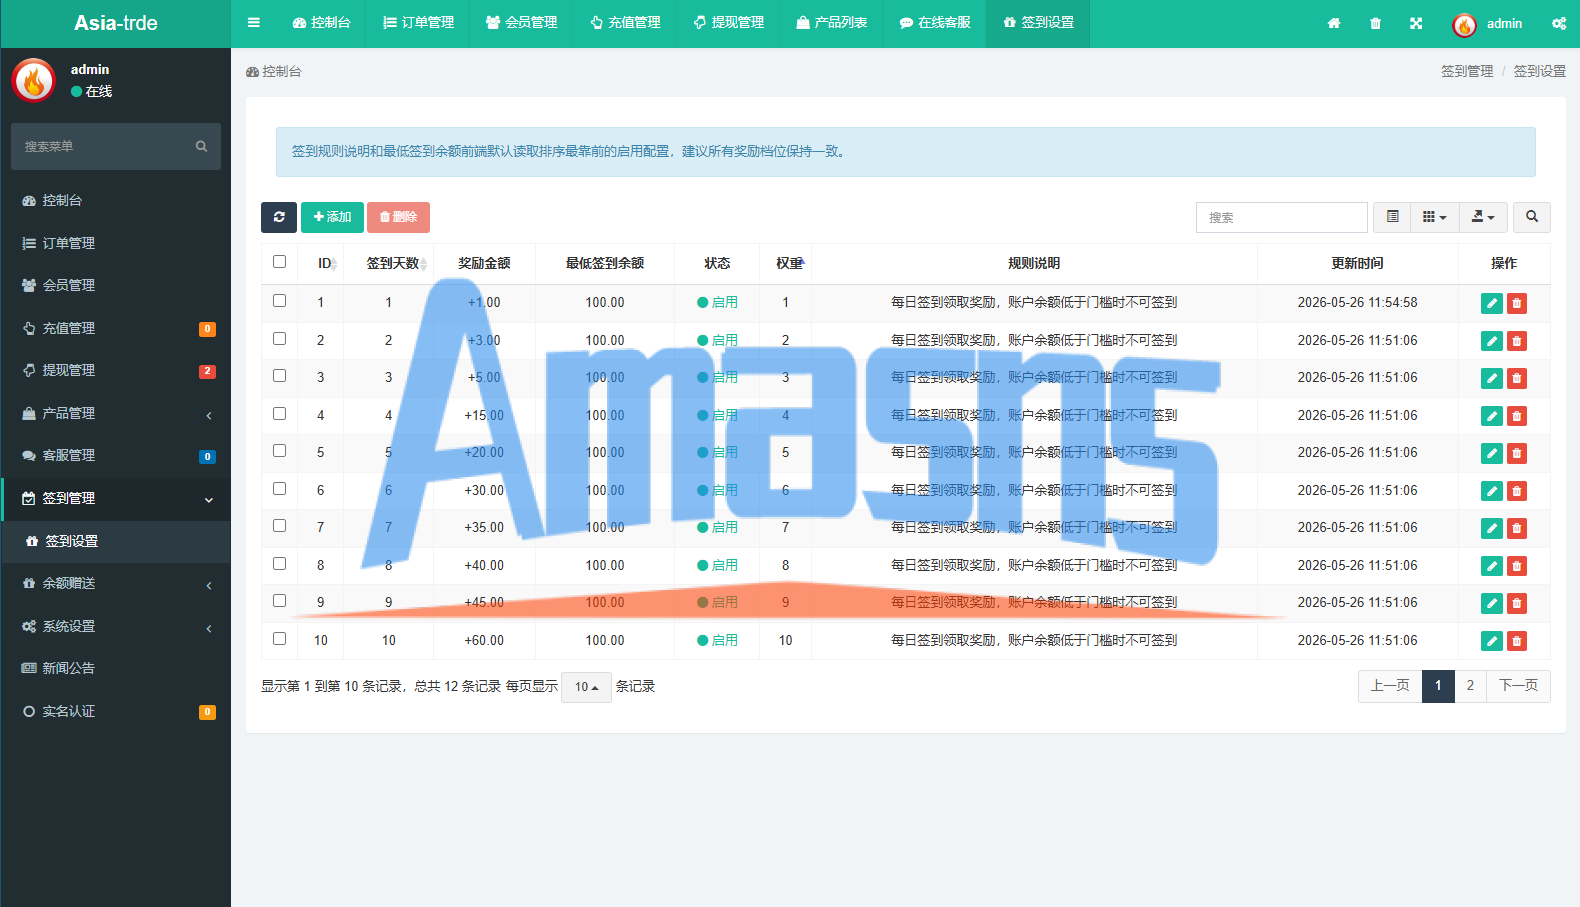
Task: Edit row with ID 10
Action: 1492,641
